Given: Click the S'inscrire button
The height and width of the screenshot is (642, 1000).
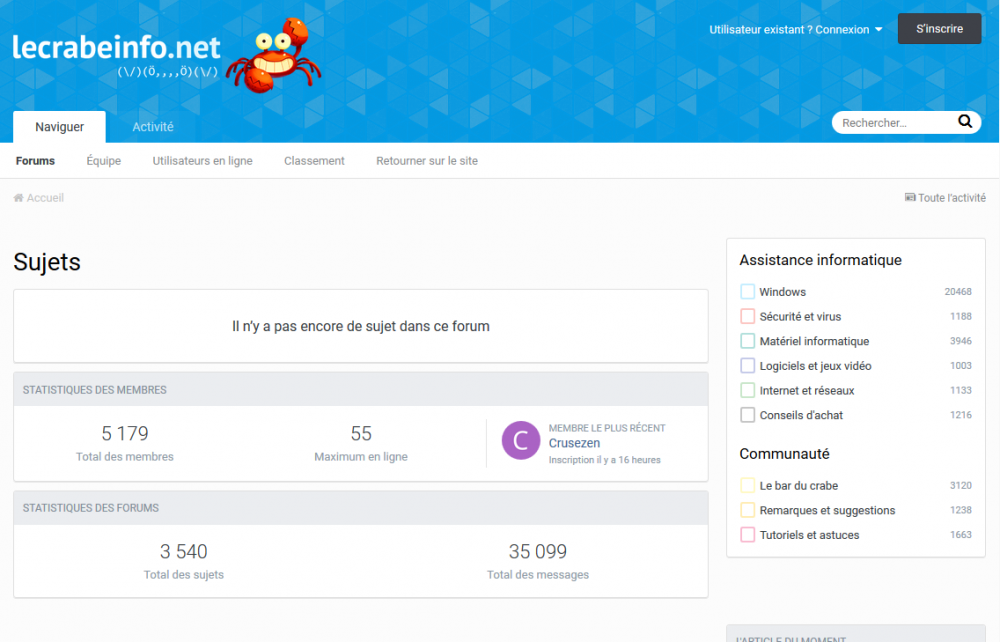Looking at the screenshot, I should click(939, 28).
